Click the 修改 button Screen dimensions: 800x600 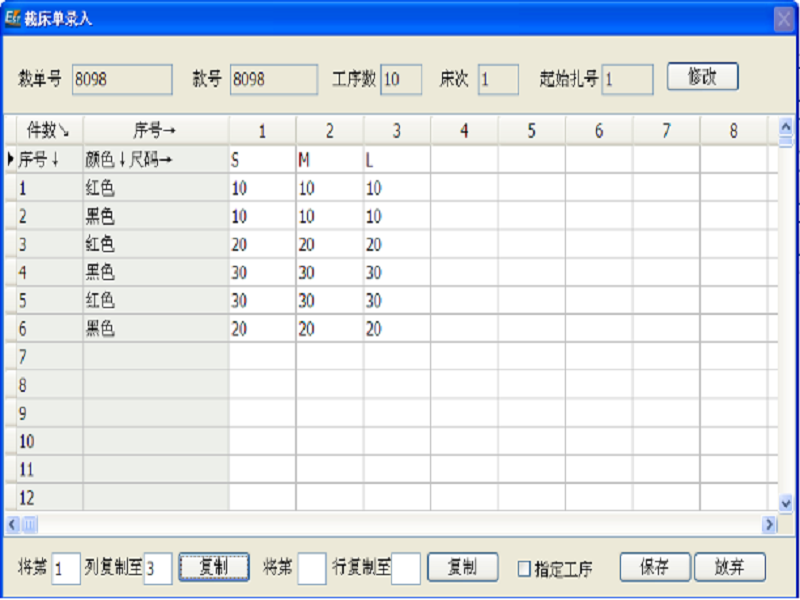pos(702,78)
